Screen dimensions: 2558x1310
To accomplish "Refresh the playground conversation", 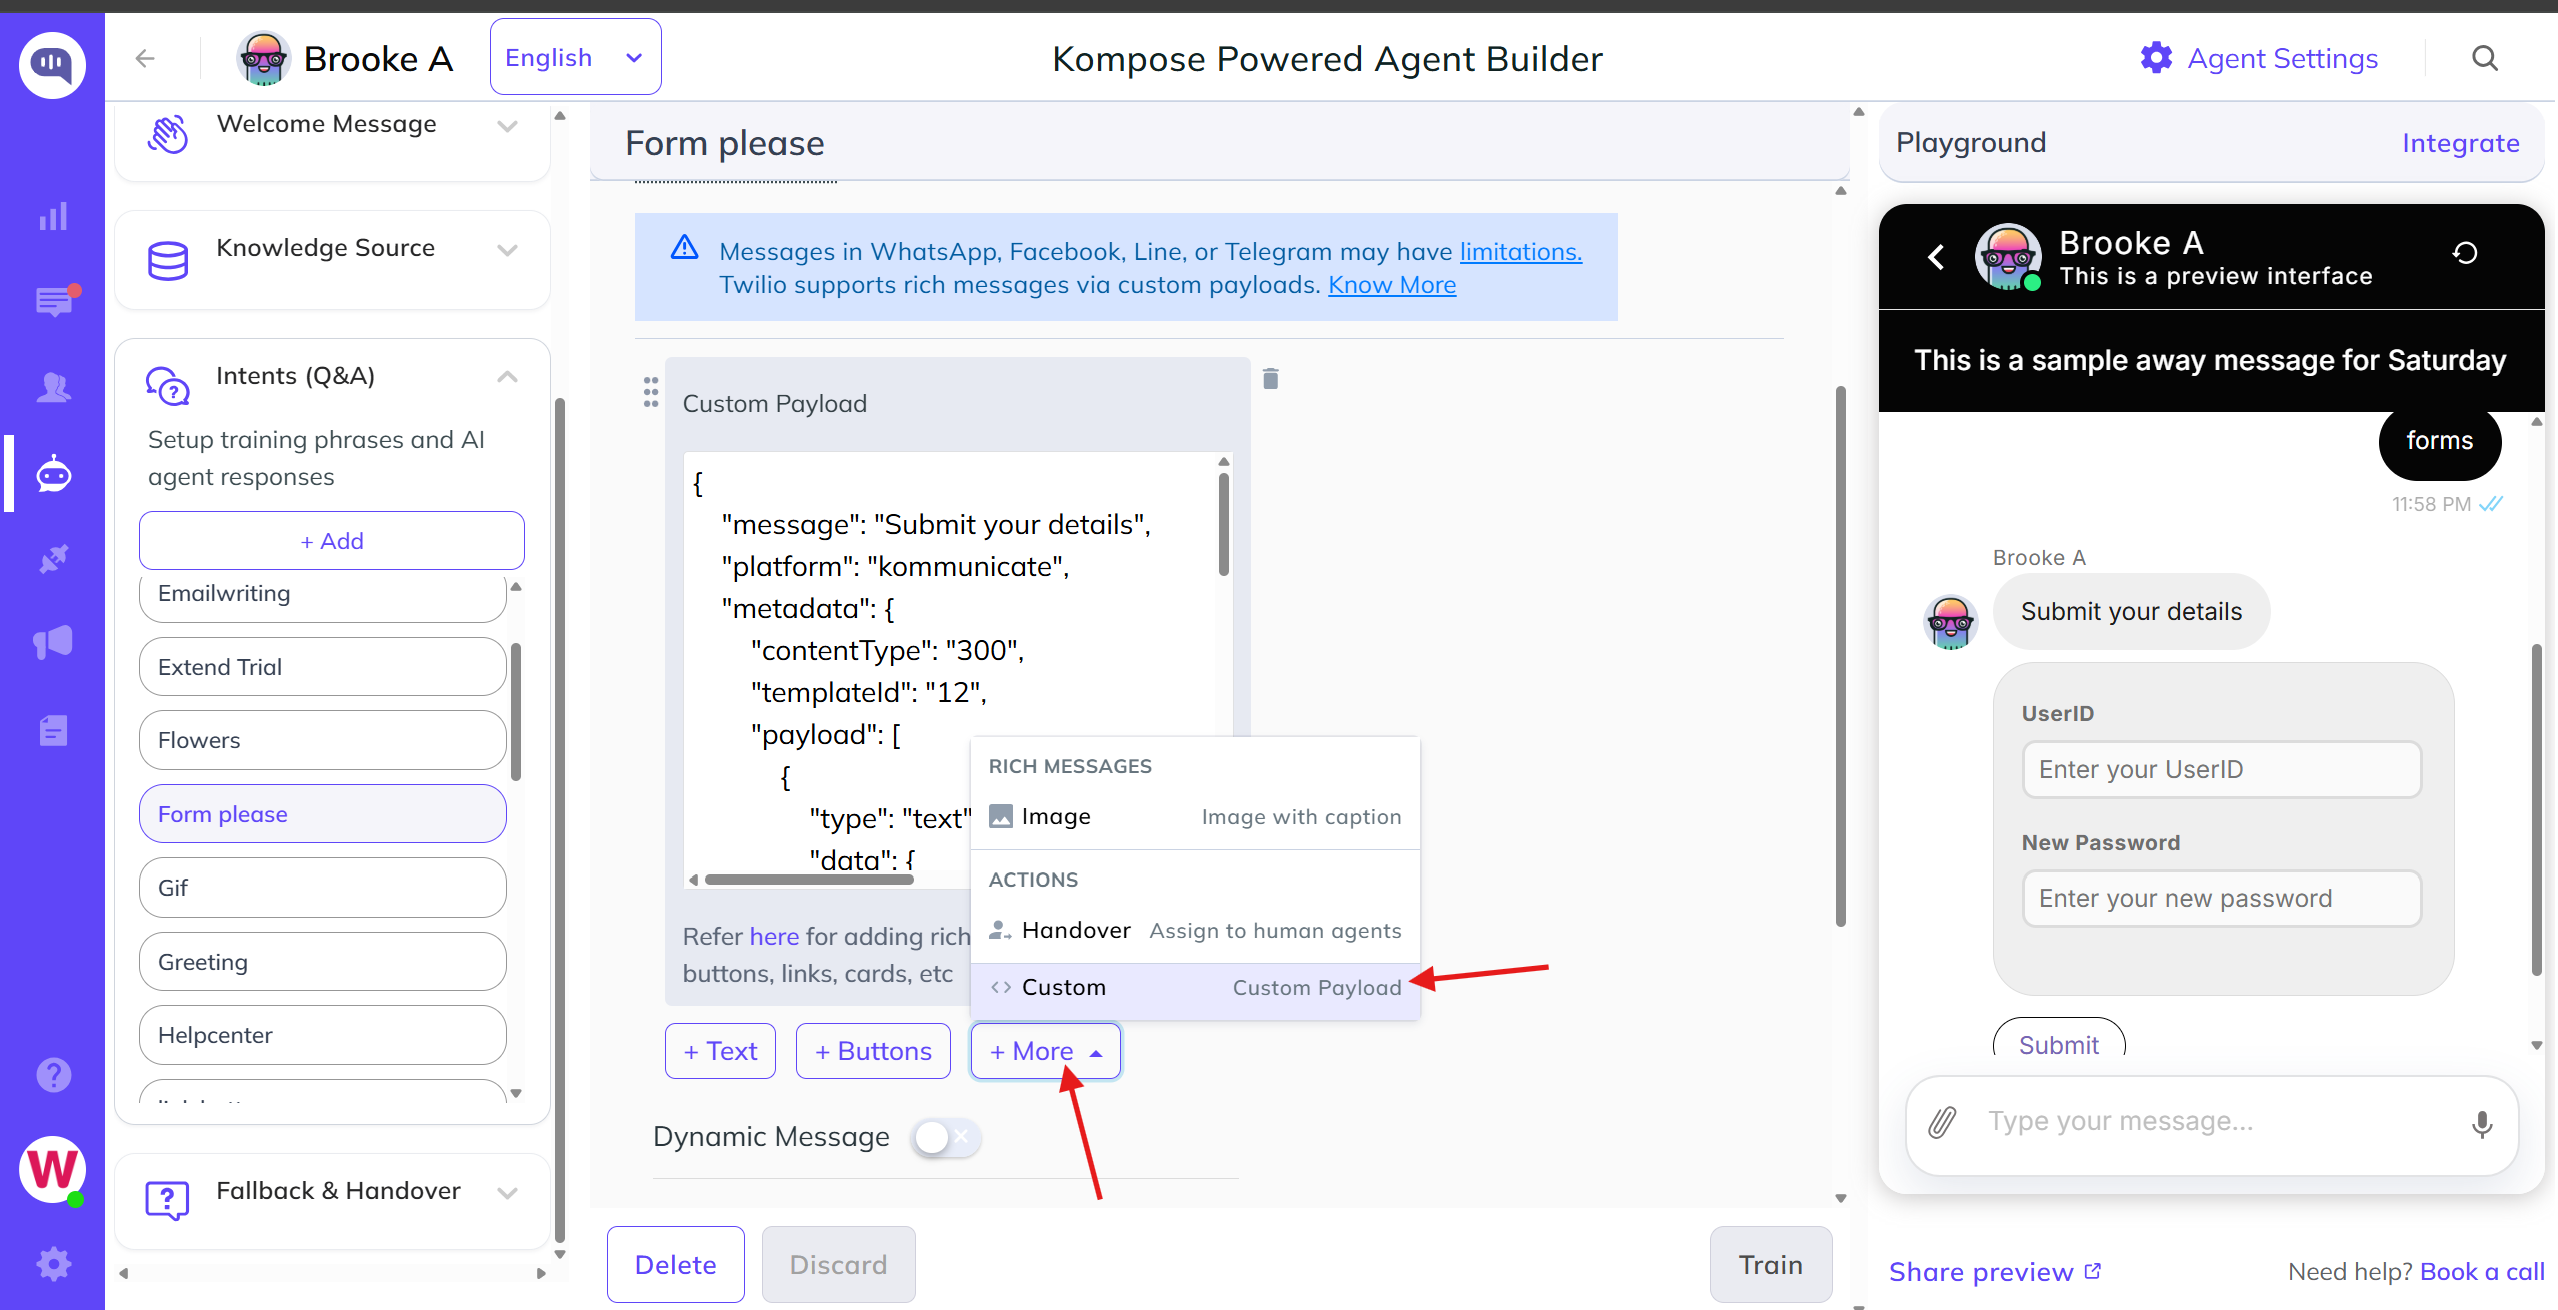I will [x=2464, y=253].
